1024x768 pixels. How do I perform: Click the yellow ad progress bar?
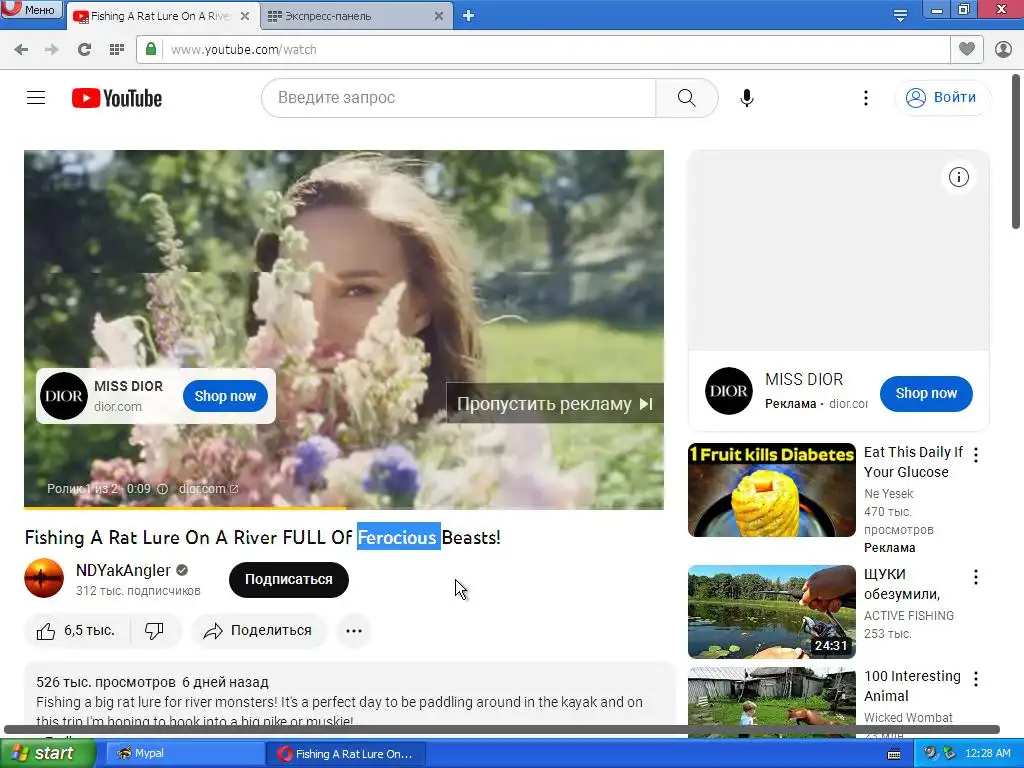coord(185,507)
